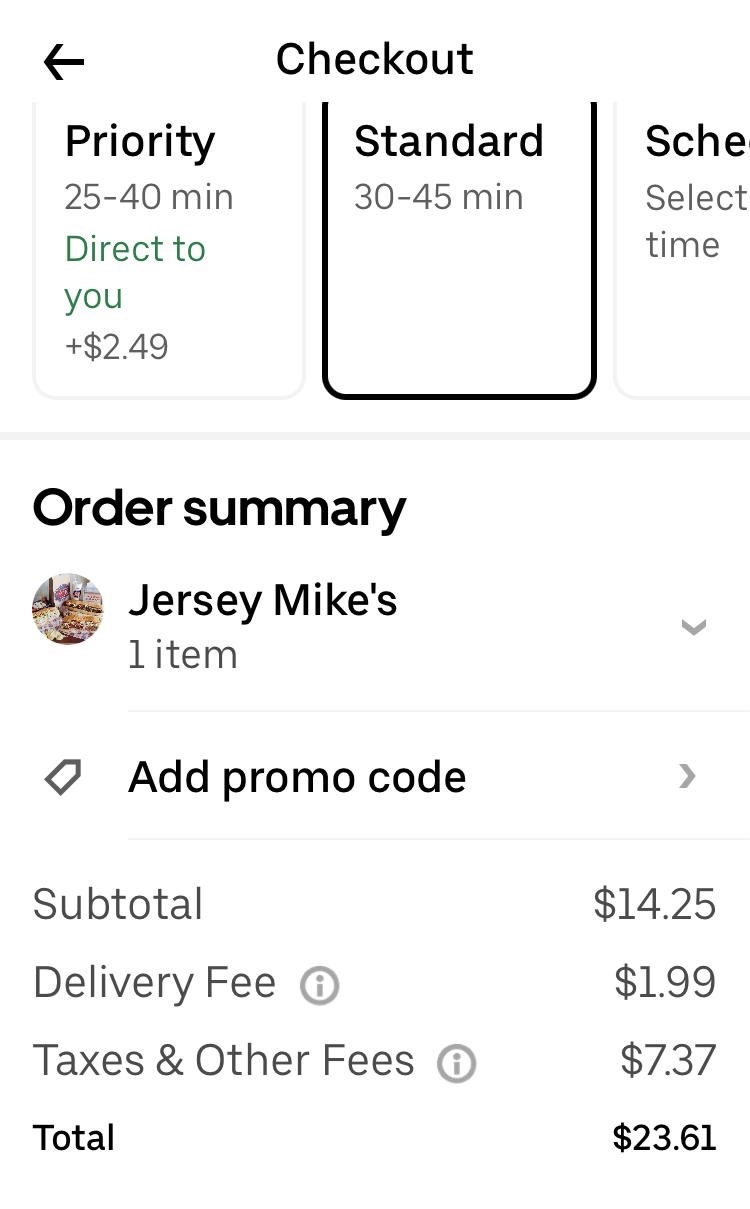Screen dimensions: 750x1209
Task: Choose the Standard 30-45 min delivery option
Action: tap(459, 250)
